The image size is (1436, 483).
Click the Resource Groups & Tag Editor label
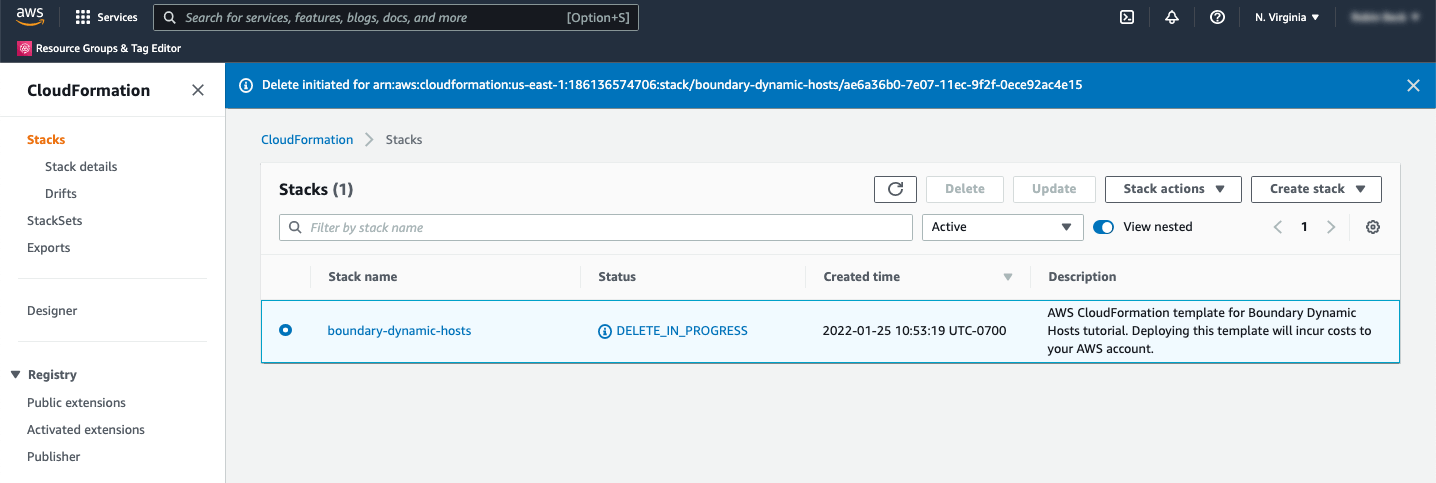pos(108,48)
